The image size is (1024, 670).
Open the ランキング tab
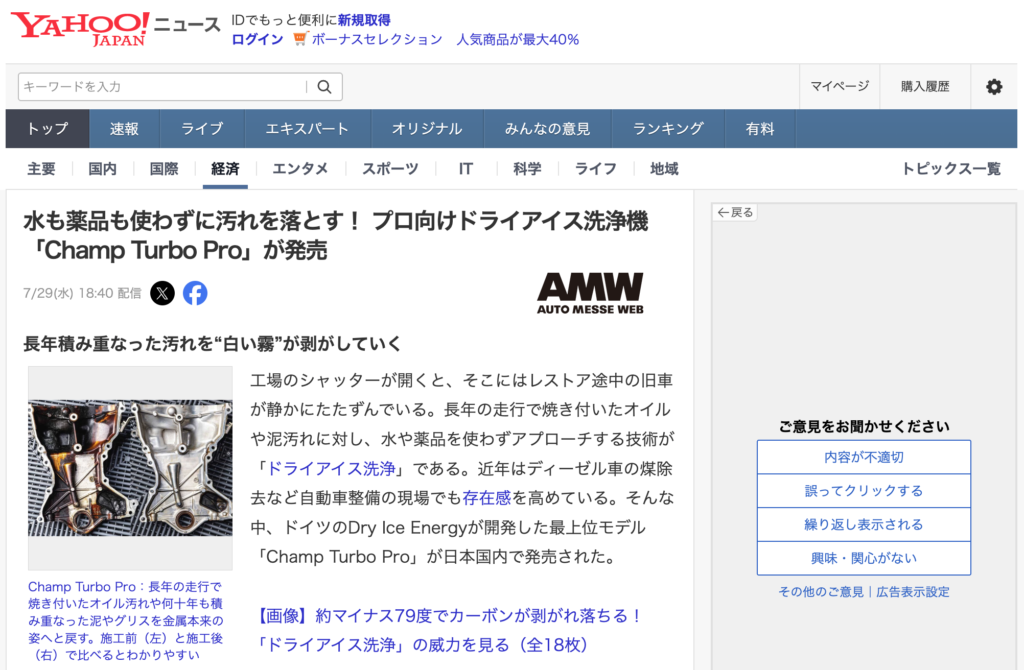click(x=668, y=129)
